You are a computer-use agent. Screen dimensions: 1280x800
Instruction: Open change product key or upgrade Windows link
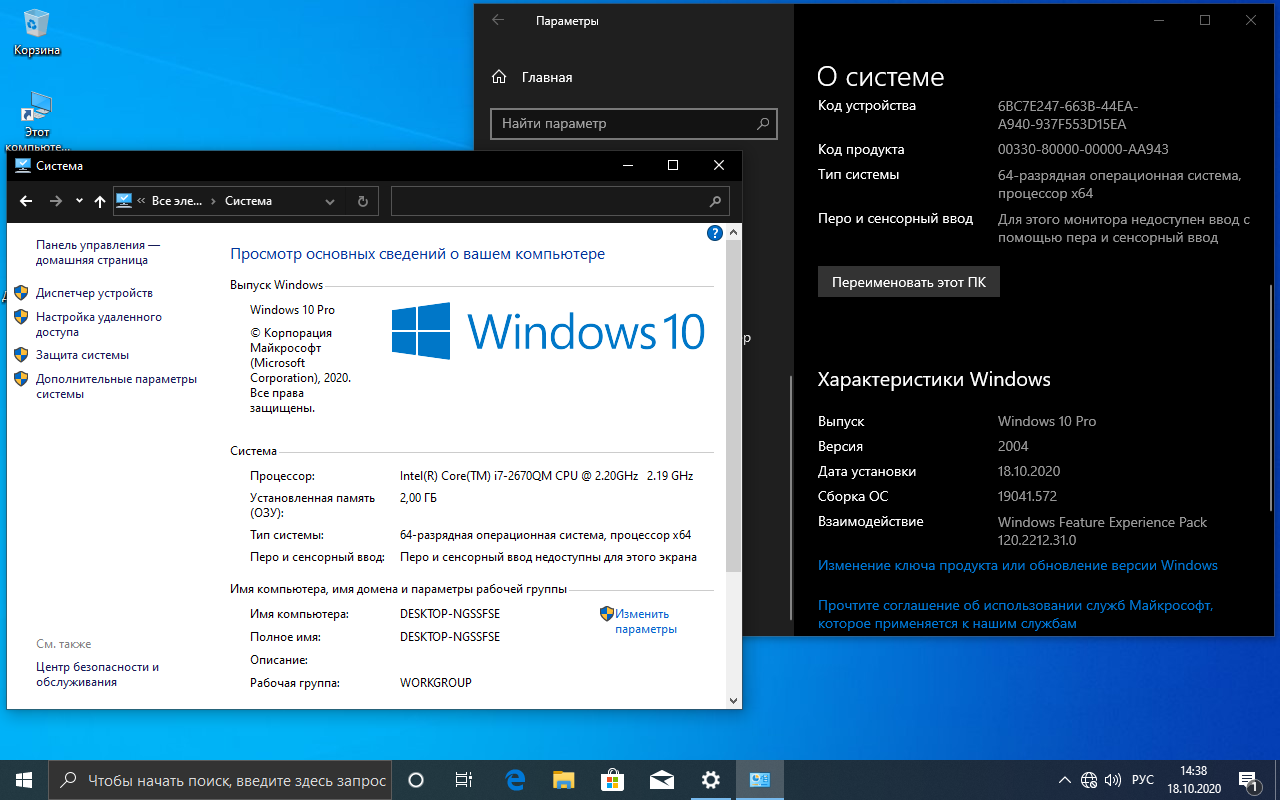pyautogui.click(x=1018, y=565)
